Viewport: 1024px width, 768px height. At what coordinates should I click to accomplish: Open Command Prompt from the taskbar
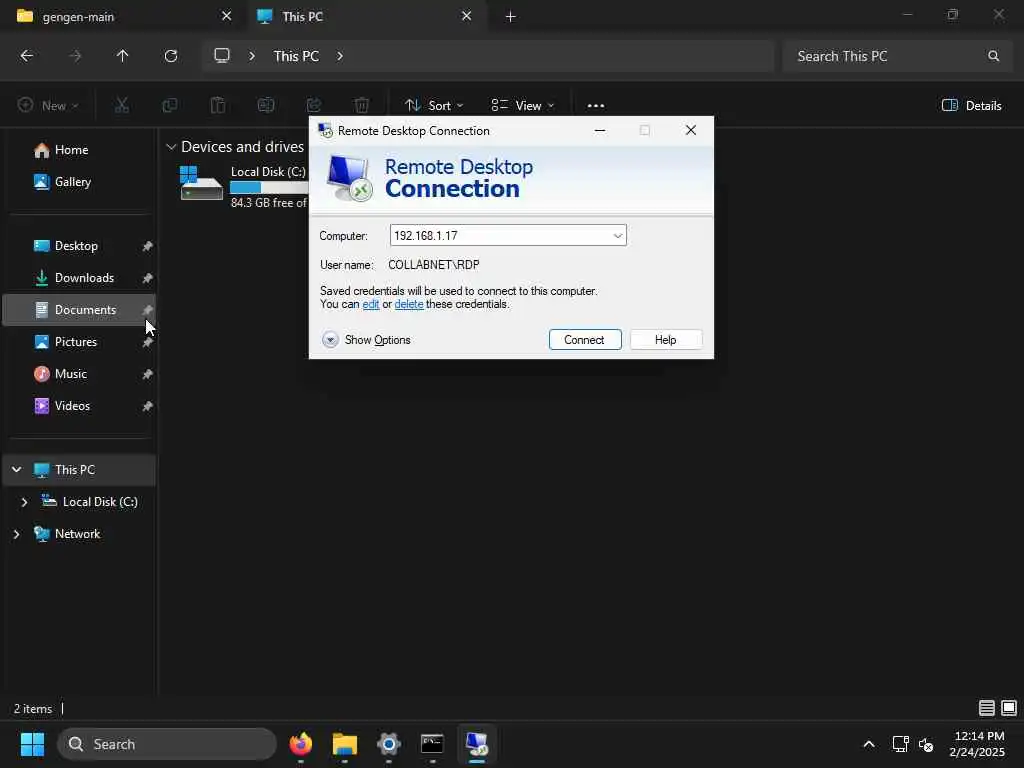click(x=432, y=744)
